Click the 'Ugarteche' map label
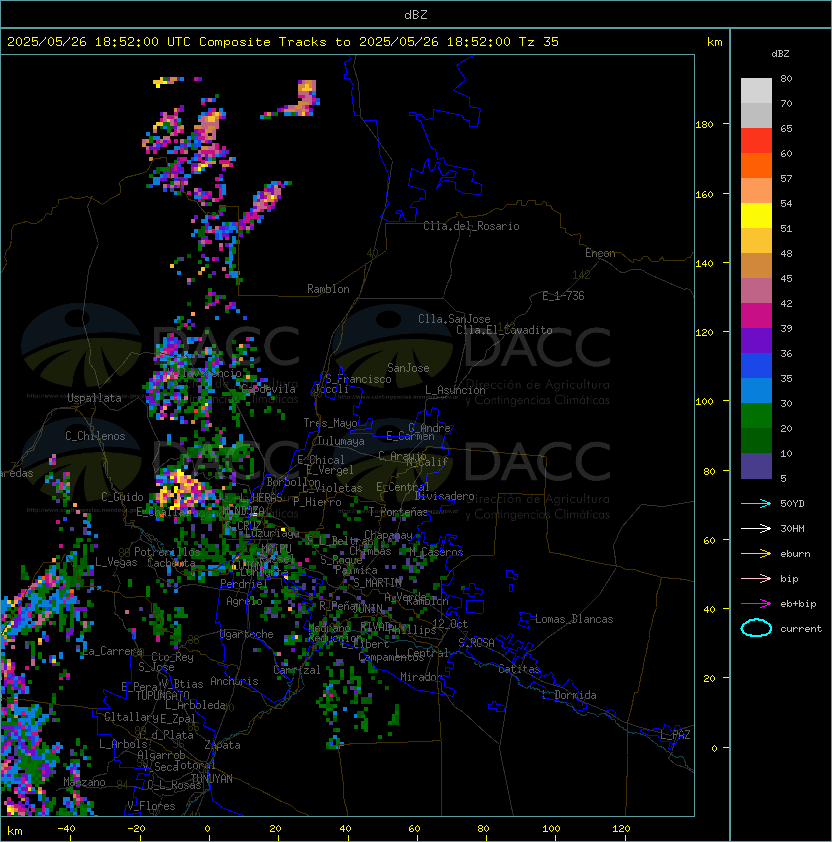This screenshot has height=842, width=832. [247, 634]
